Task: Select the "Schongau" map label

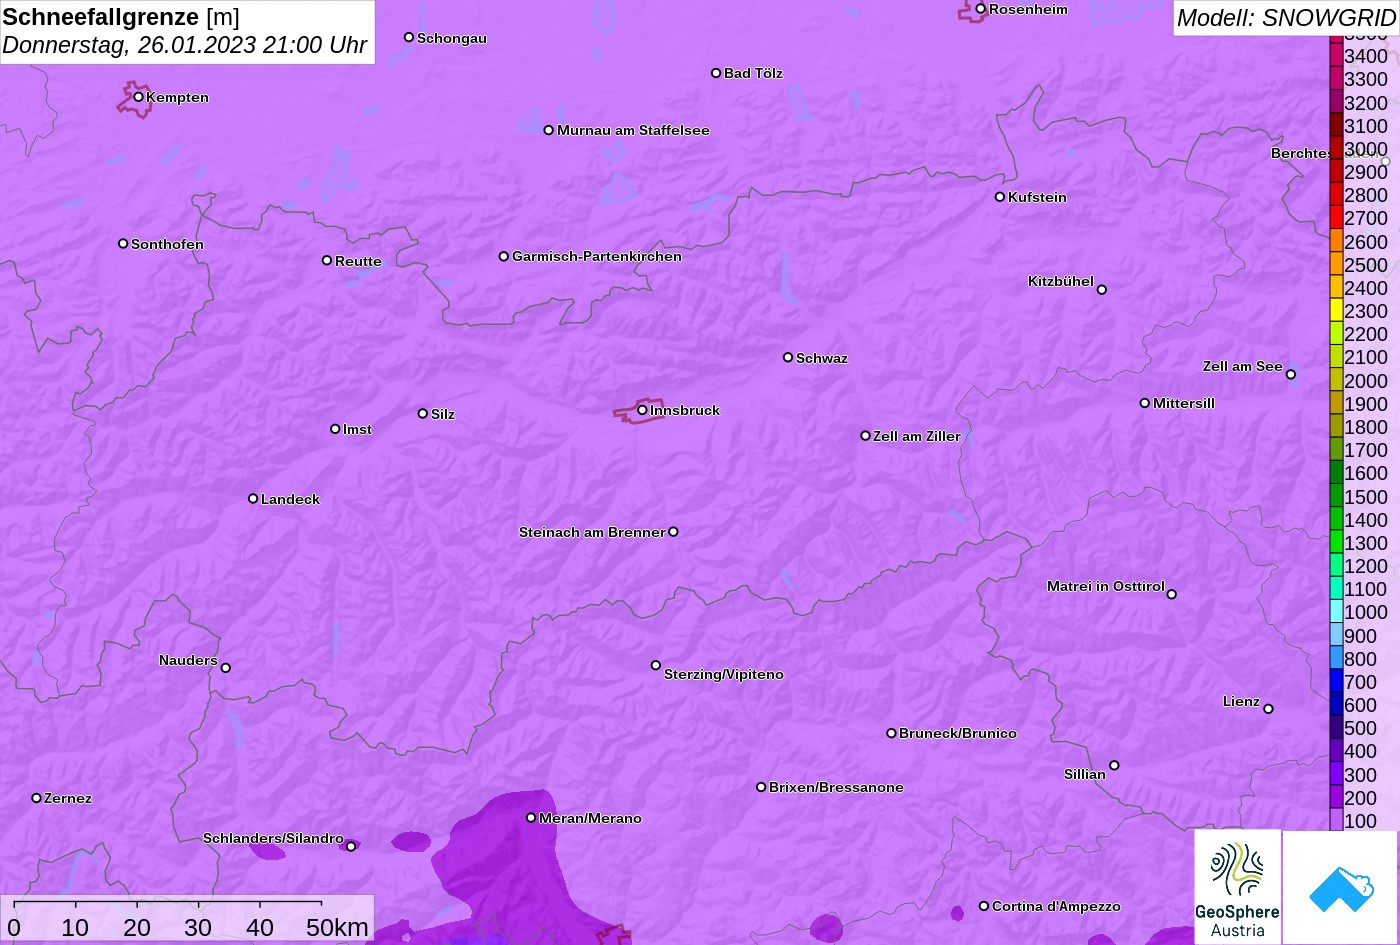Action: click(452, 39)
